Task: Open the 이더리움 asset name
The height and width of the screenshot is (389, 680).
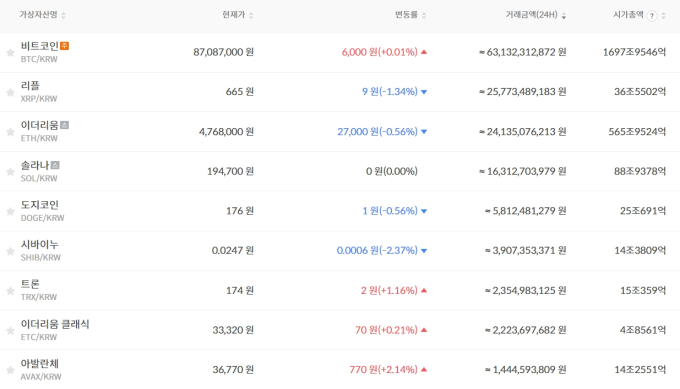Action: click(39, 125)
